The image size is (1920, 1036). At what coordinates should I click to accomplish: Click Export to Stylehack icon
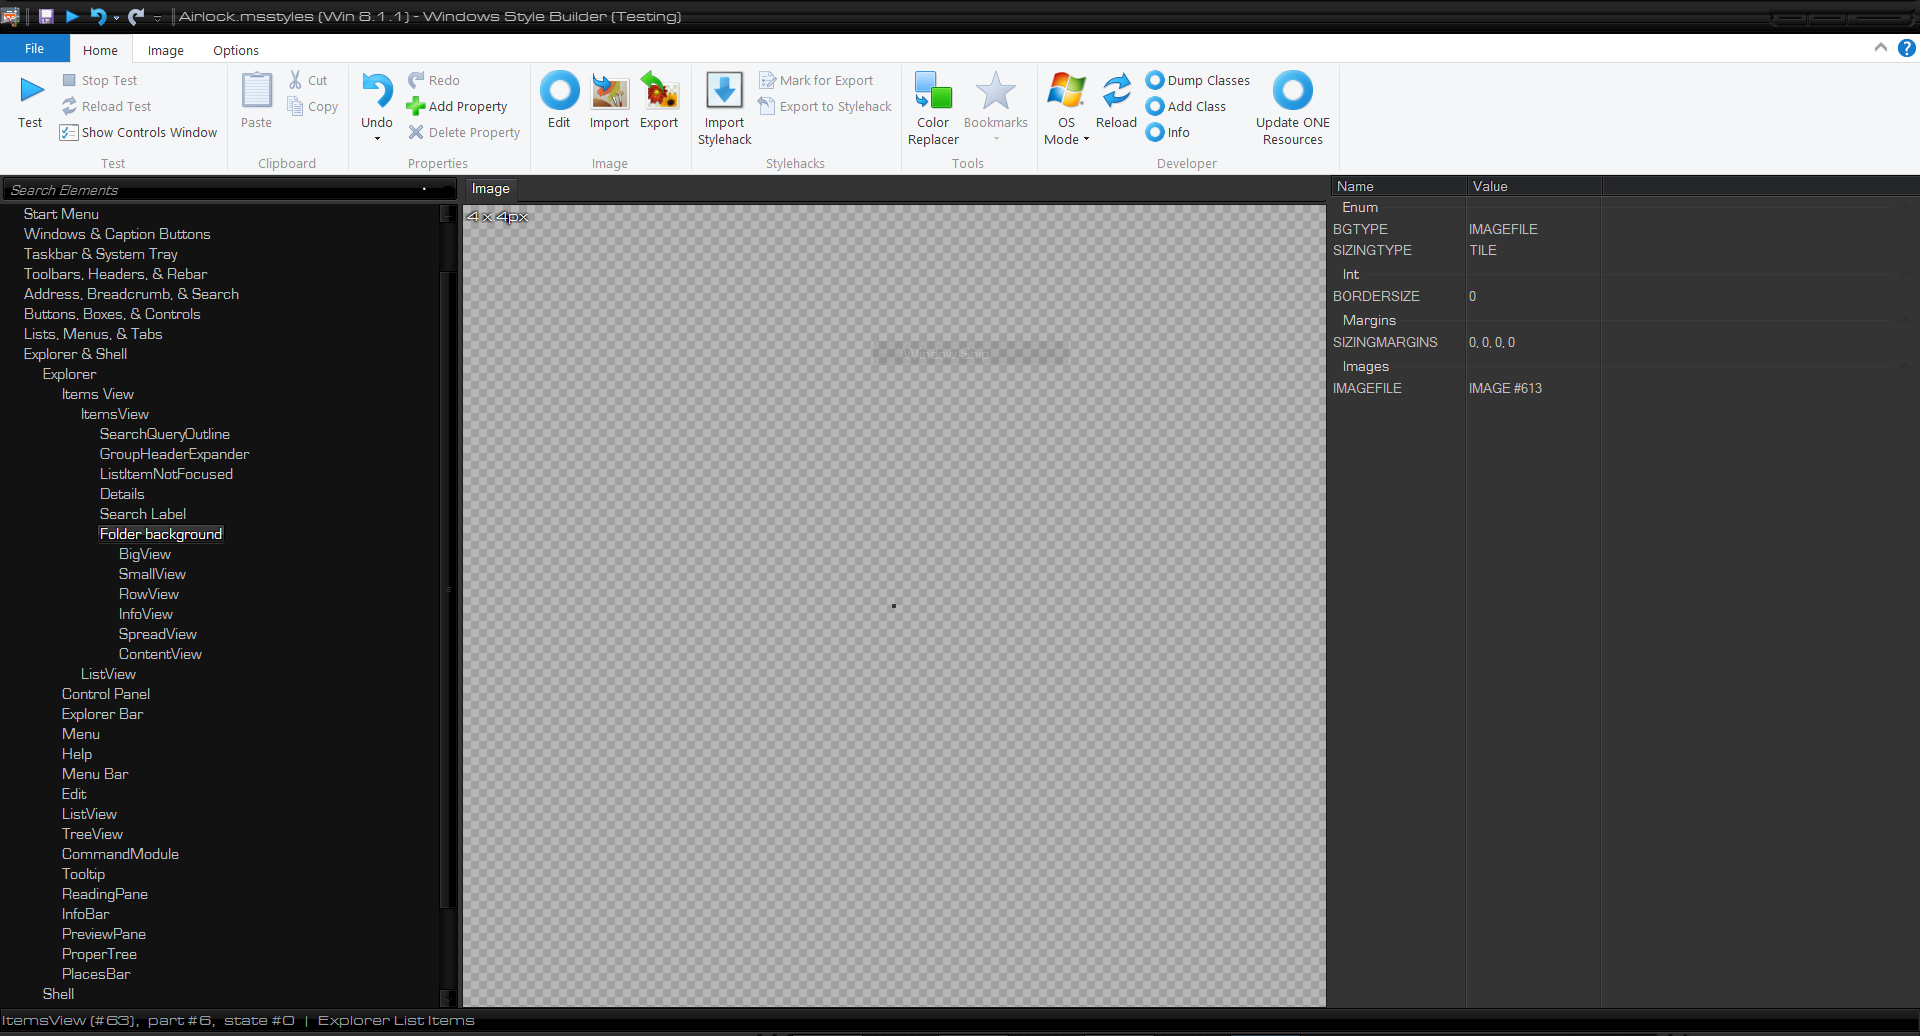pyautogui.click(x=767, y=106)
